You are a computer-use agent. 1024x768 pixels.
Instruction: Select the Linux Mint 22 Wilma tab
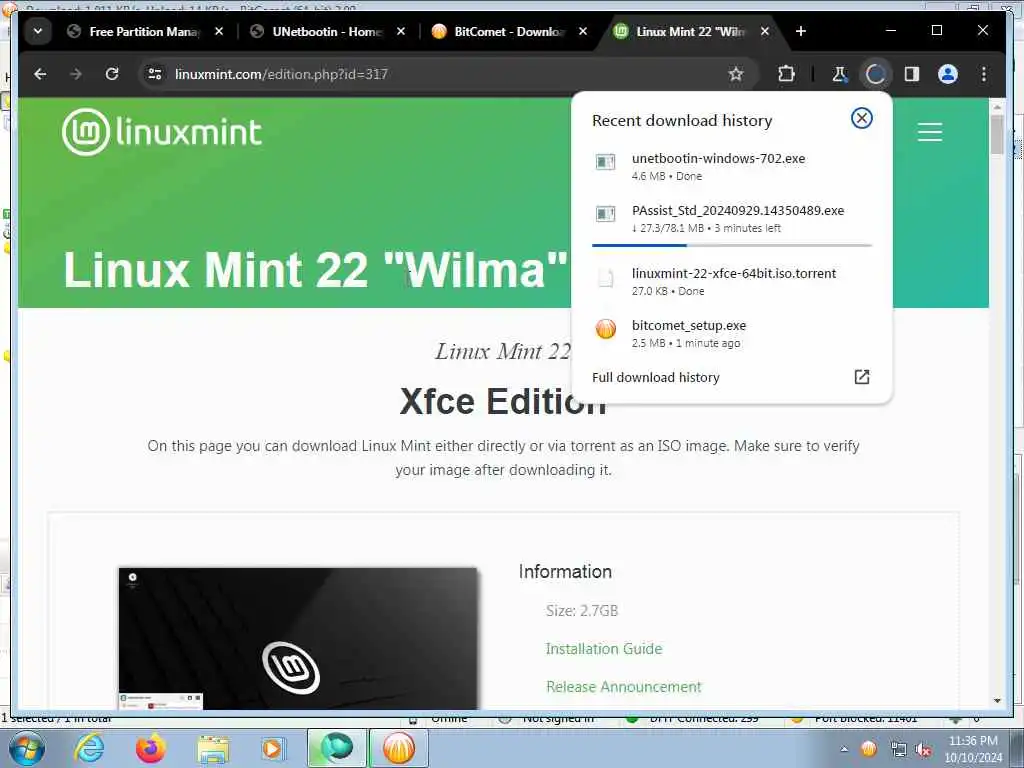(x=691, y=31)
